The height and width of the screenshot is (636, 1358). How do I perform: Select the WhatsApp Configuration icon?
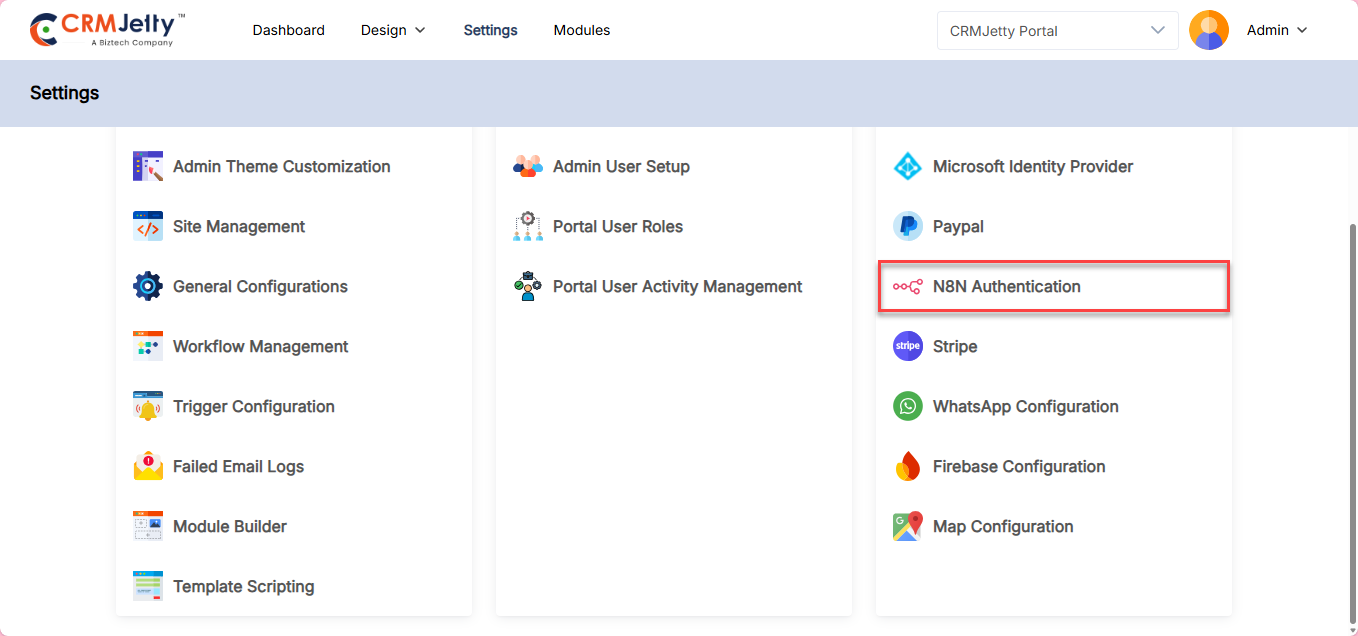click(x=907, y=407)
